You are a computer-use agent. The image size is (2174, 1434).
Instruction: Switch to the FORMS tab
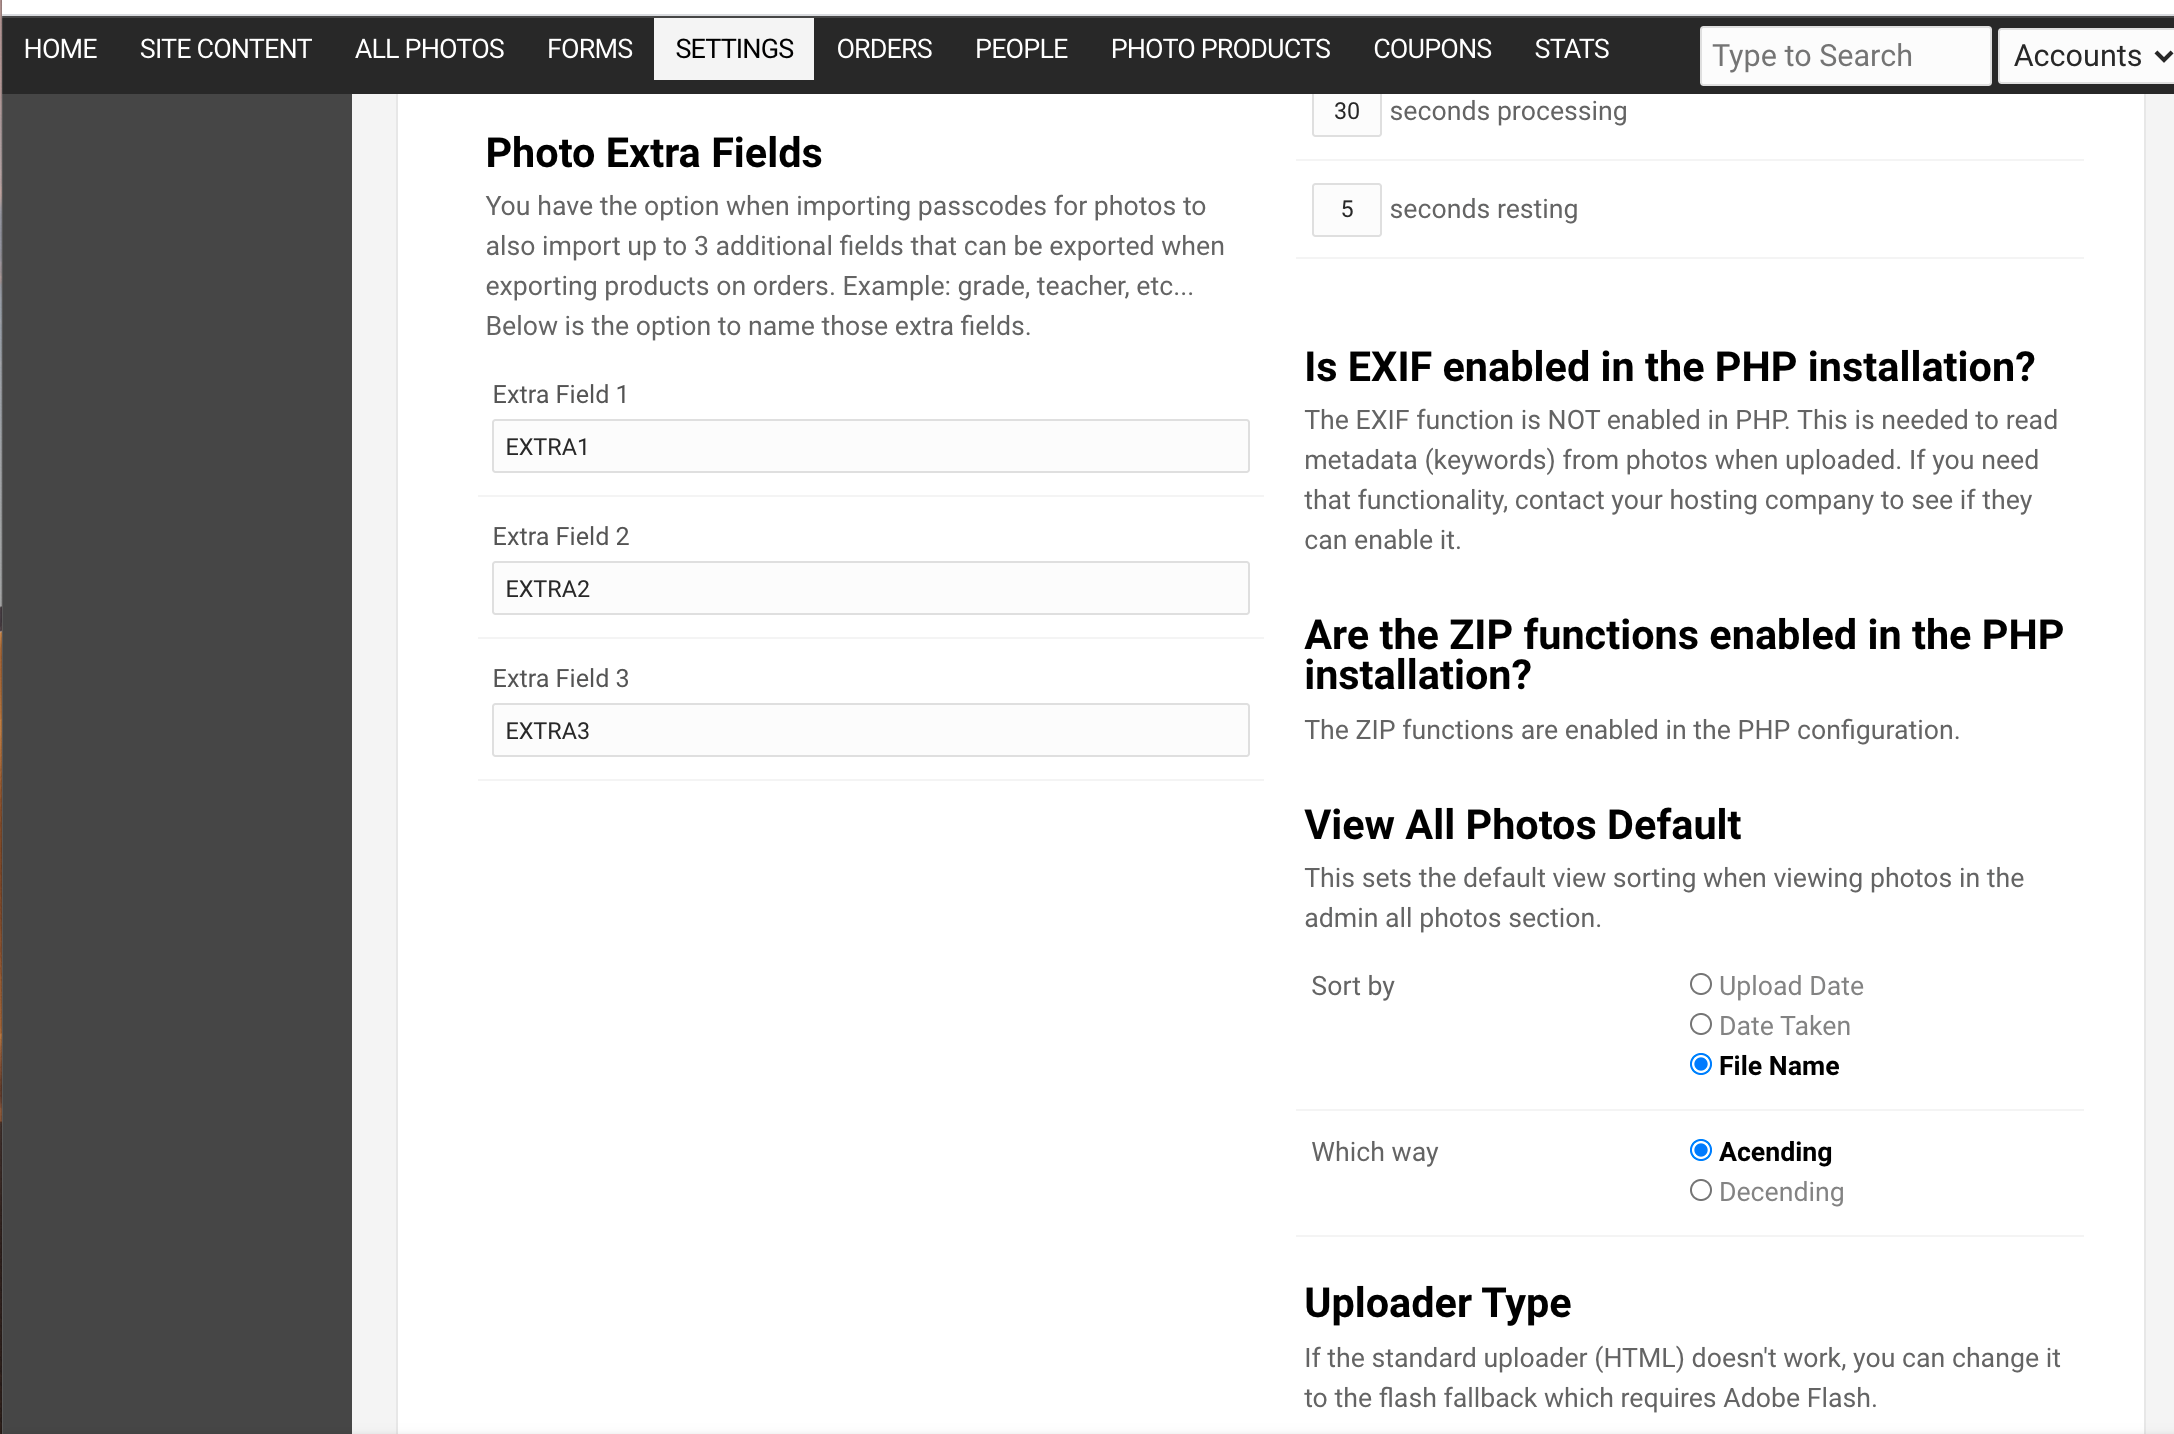coord(590,49)
